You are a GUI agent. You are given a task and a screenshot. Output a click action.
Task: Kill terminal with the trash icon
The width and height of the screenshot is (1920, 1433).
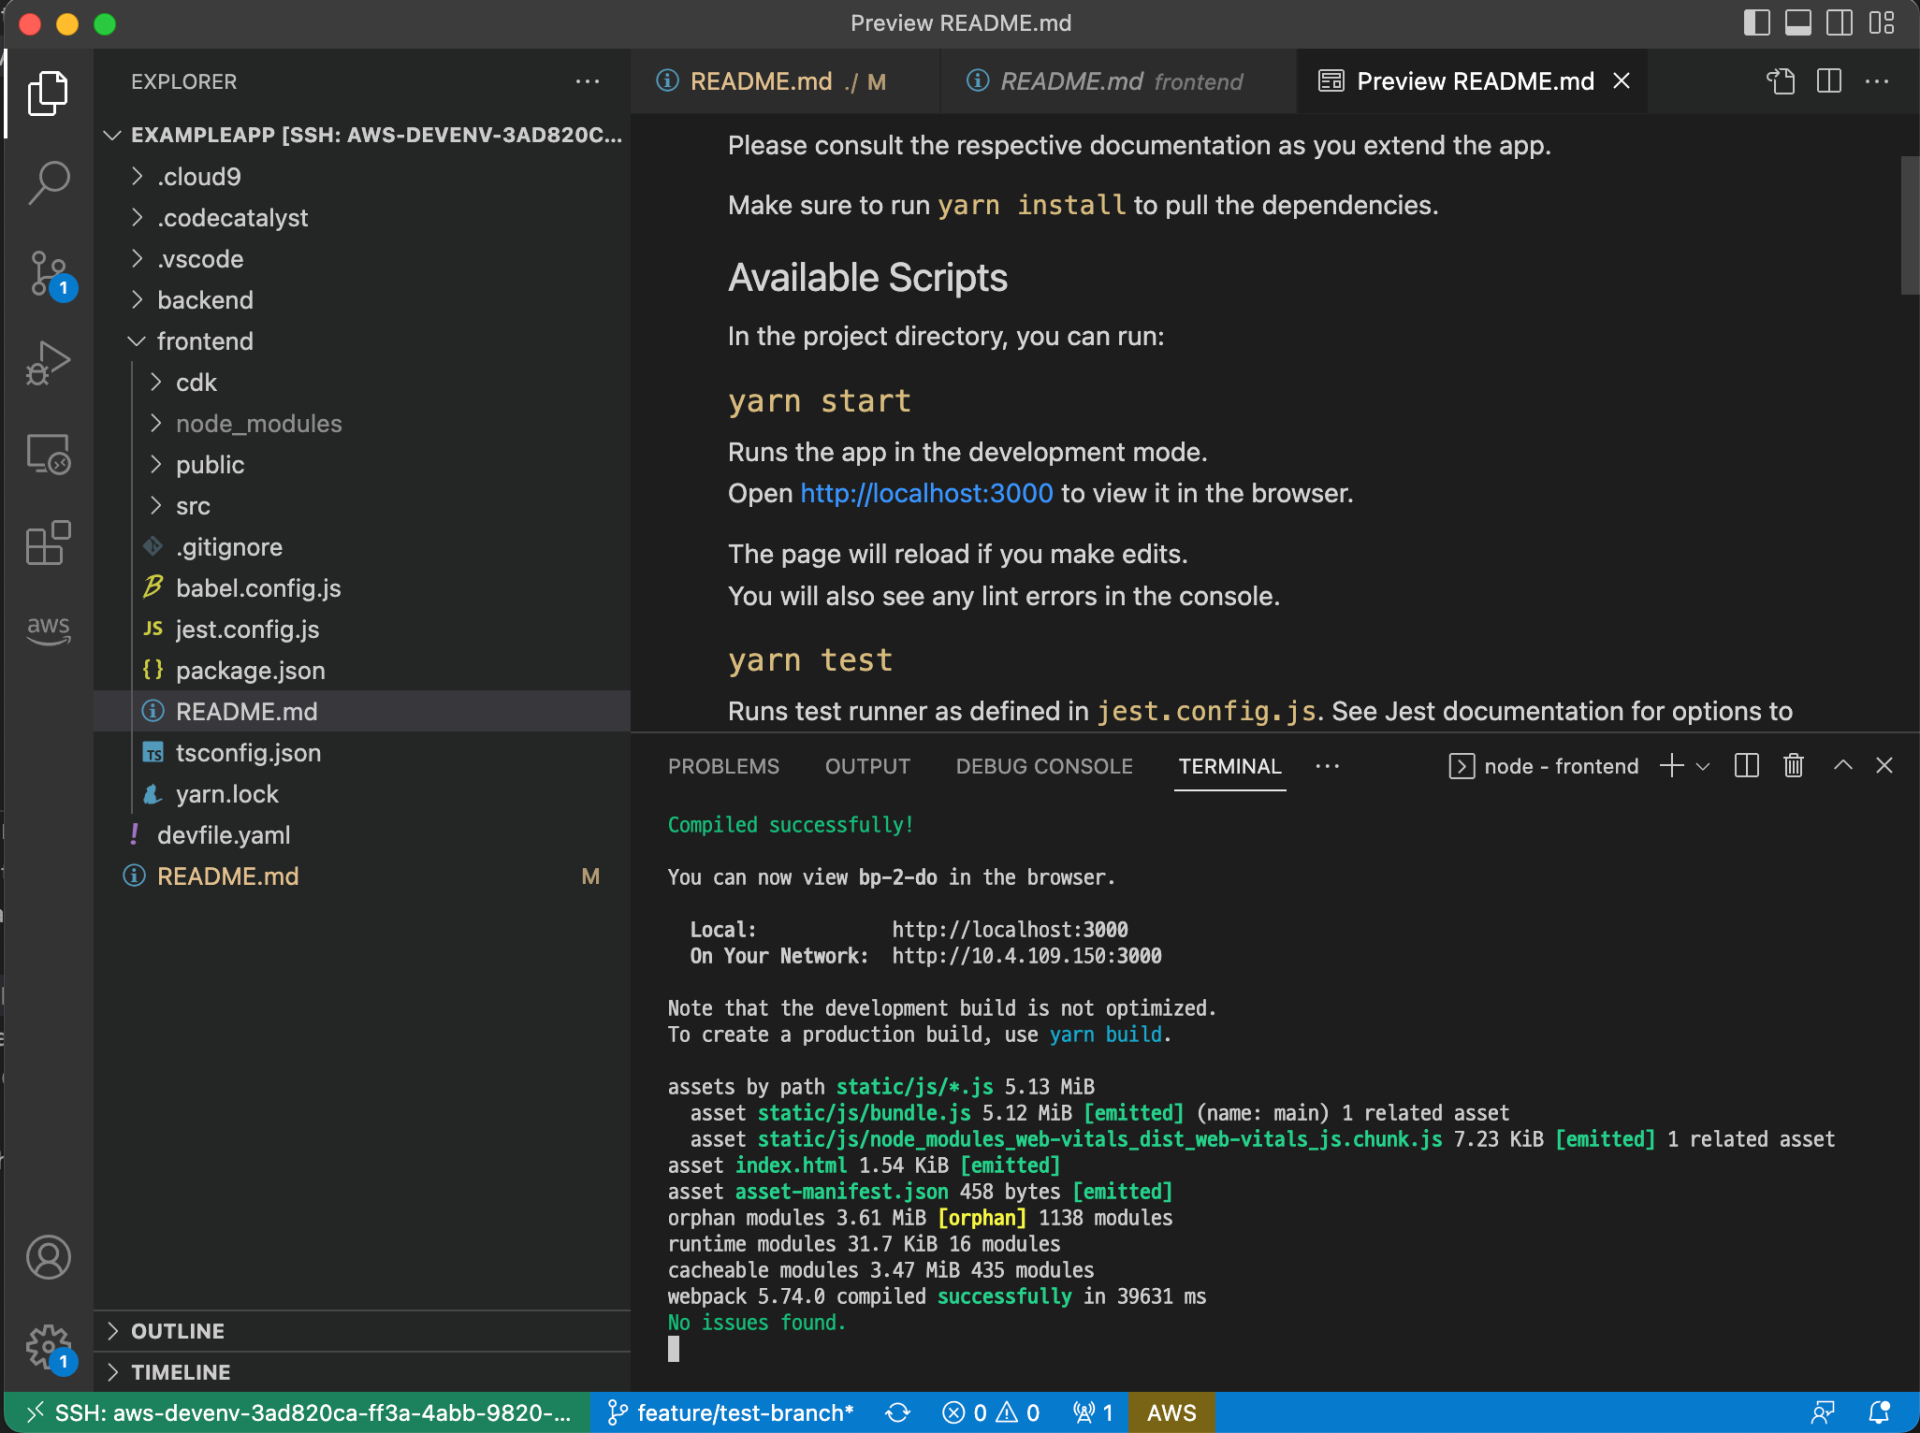(1793, 766)
